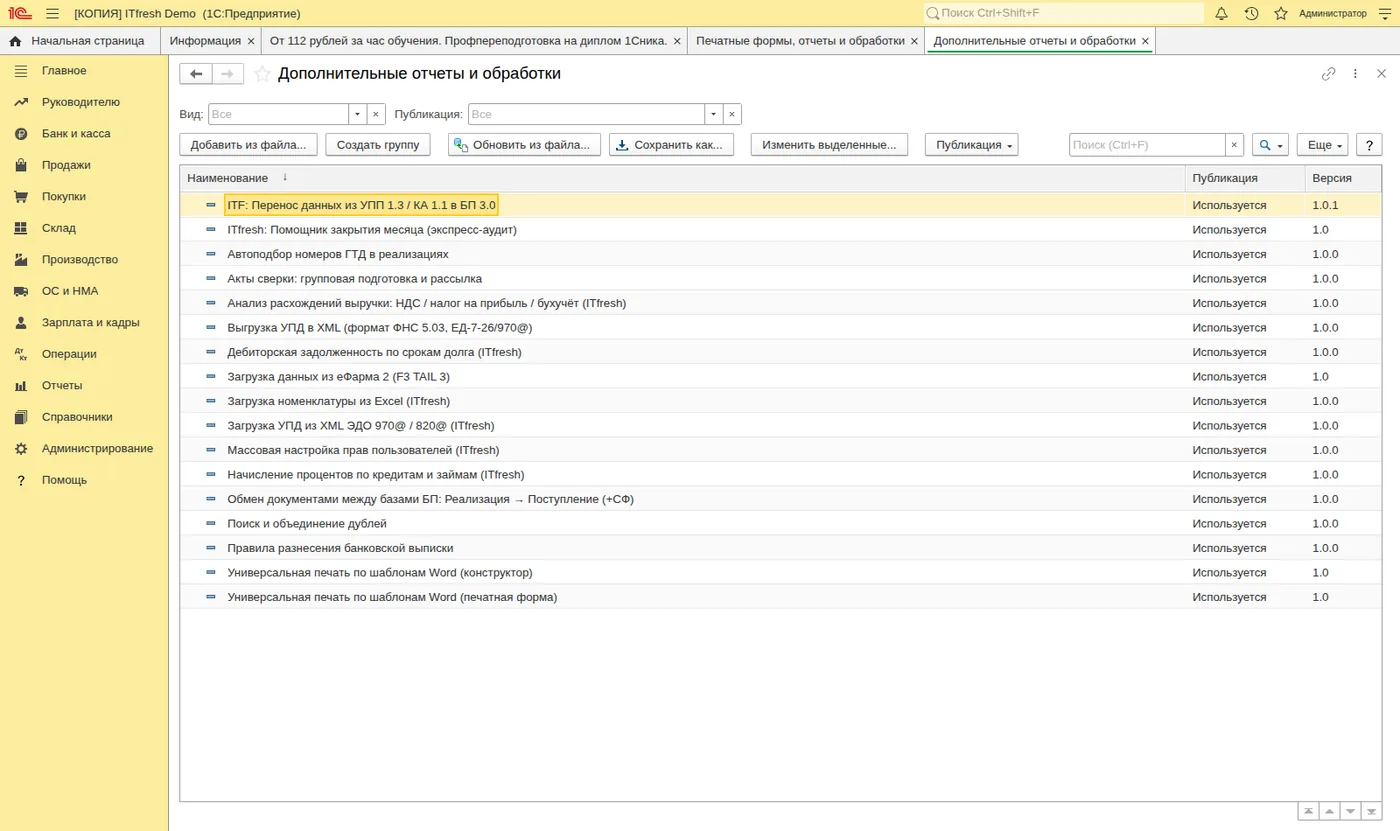1400x831 pixels.
Task: Go back with the left arrow button
Action: click(x=196, y=74)
